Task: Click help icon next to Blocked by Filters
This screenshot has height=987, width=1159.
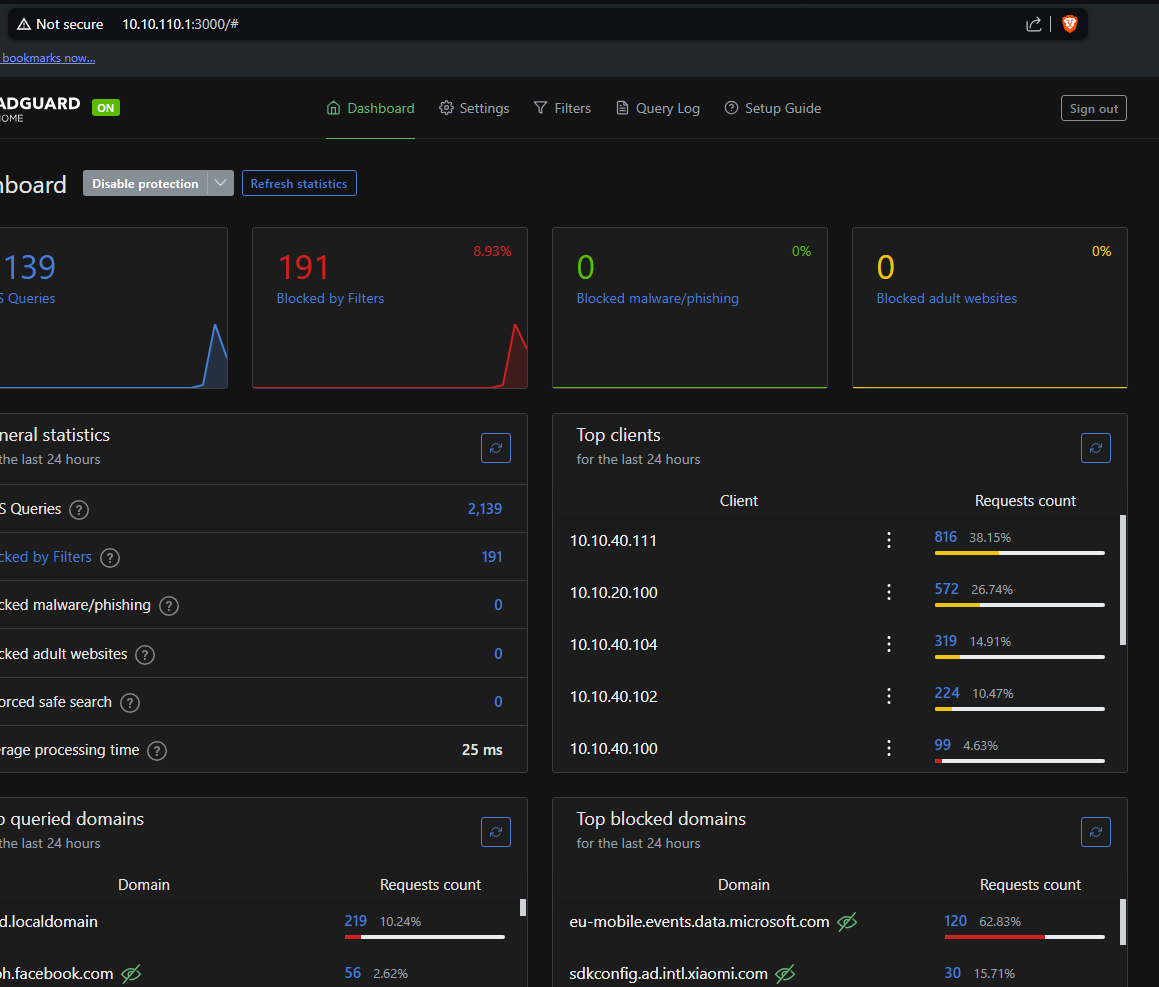Action: 110,558
